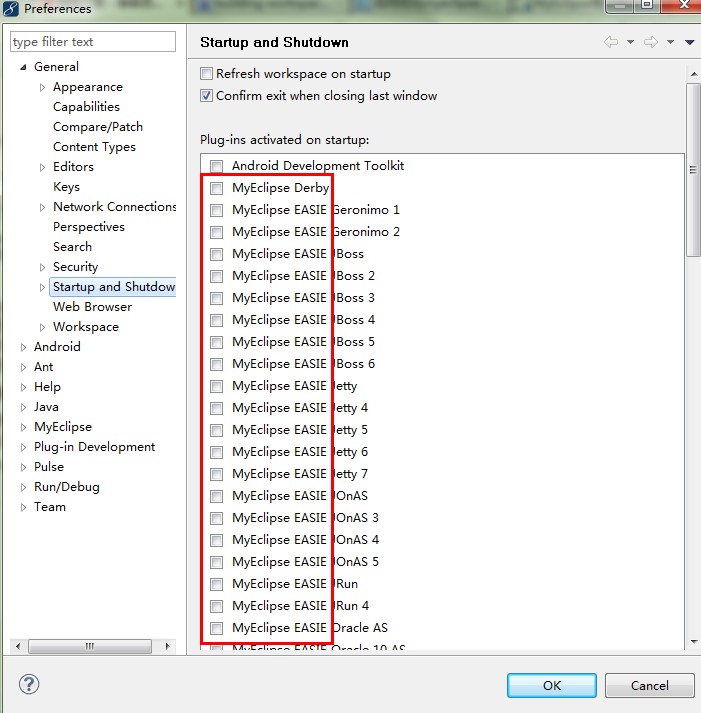Expand the Workspace node
This screenshot has height=713, width=701.
(x=42, y=327)
